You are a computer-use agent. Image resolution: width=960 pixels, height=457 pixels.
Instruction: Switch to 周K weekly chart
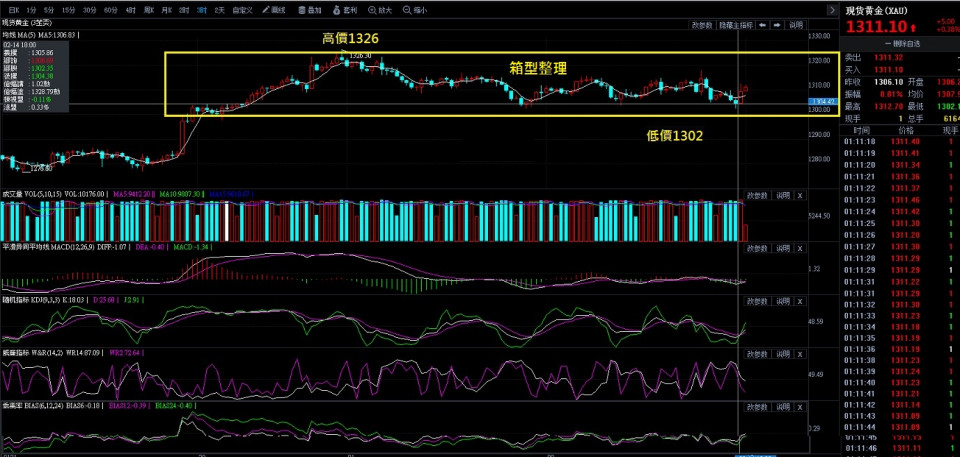click(x=149, y=10)
